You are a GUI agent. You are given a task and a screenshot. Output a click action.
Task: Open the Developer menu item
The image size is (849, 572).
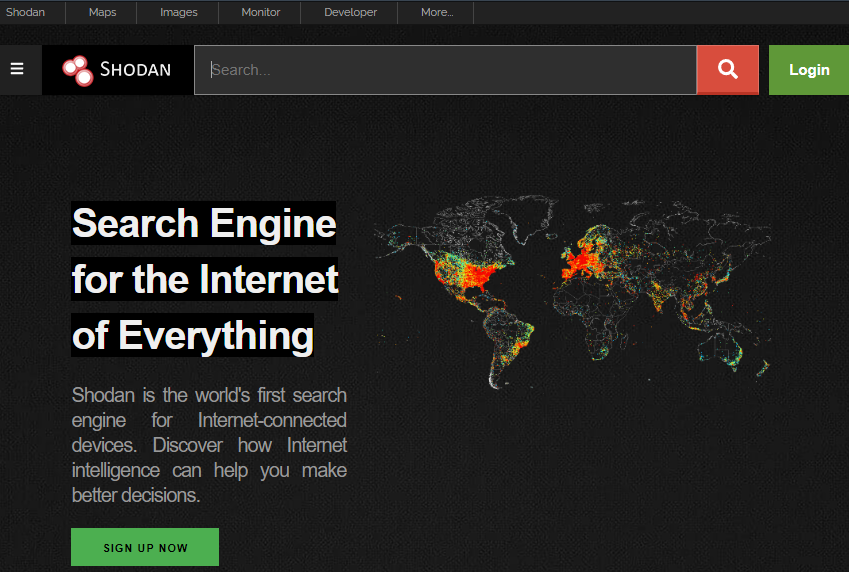[350, 12]
